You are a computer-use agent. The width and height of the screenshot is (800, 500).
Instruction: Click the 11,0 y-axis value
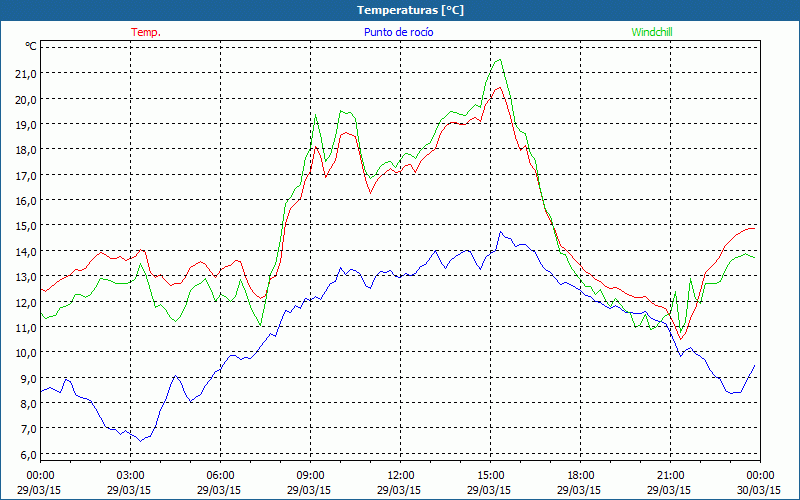(26, 328)
